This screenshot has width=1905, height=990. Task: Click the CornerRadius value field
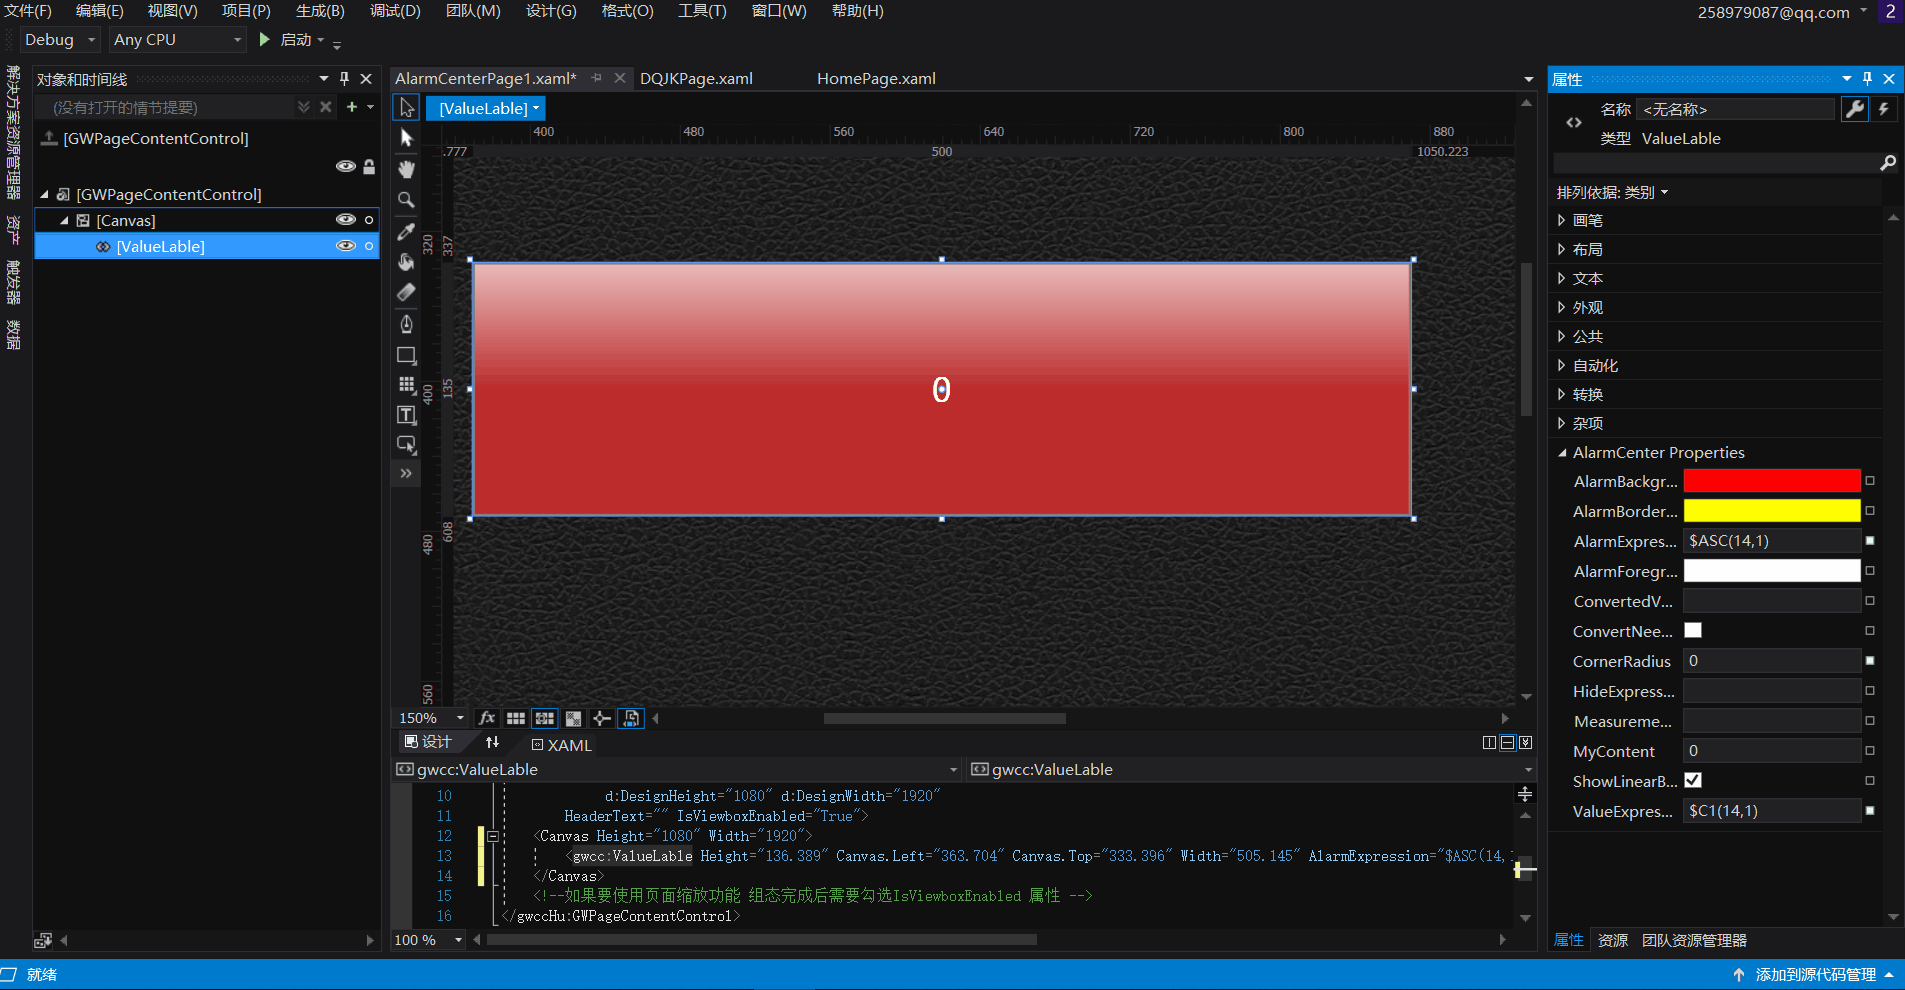(1771, 661)
